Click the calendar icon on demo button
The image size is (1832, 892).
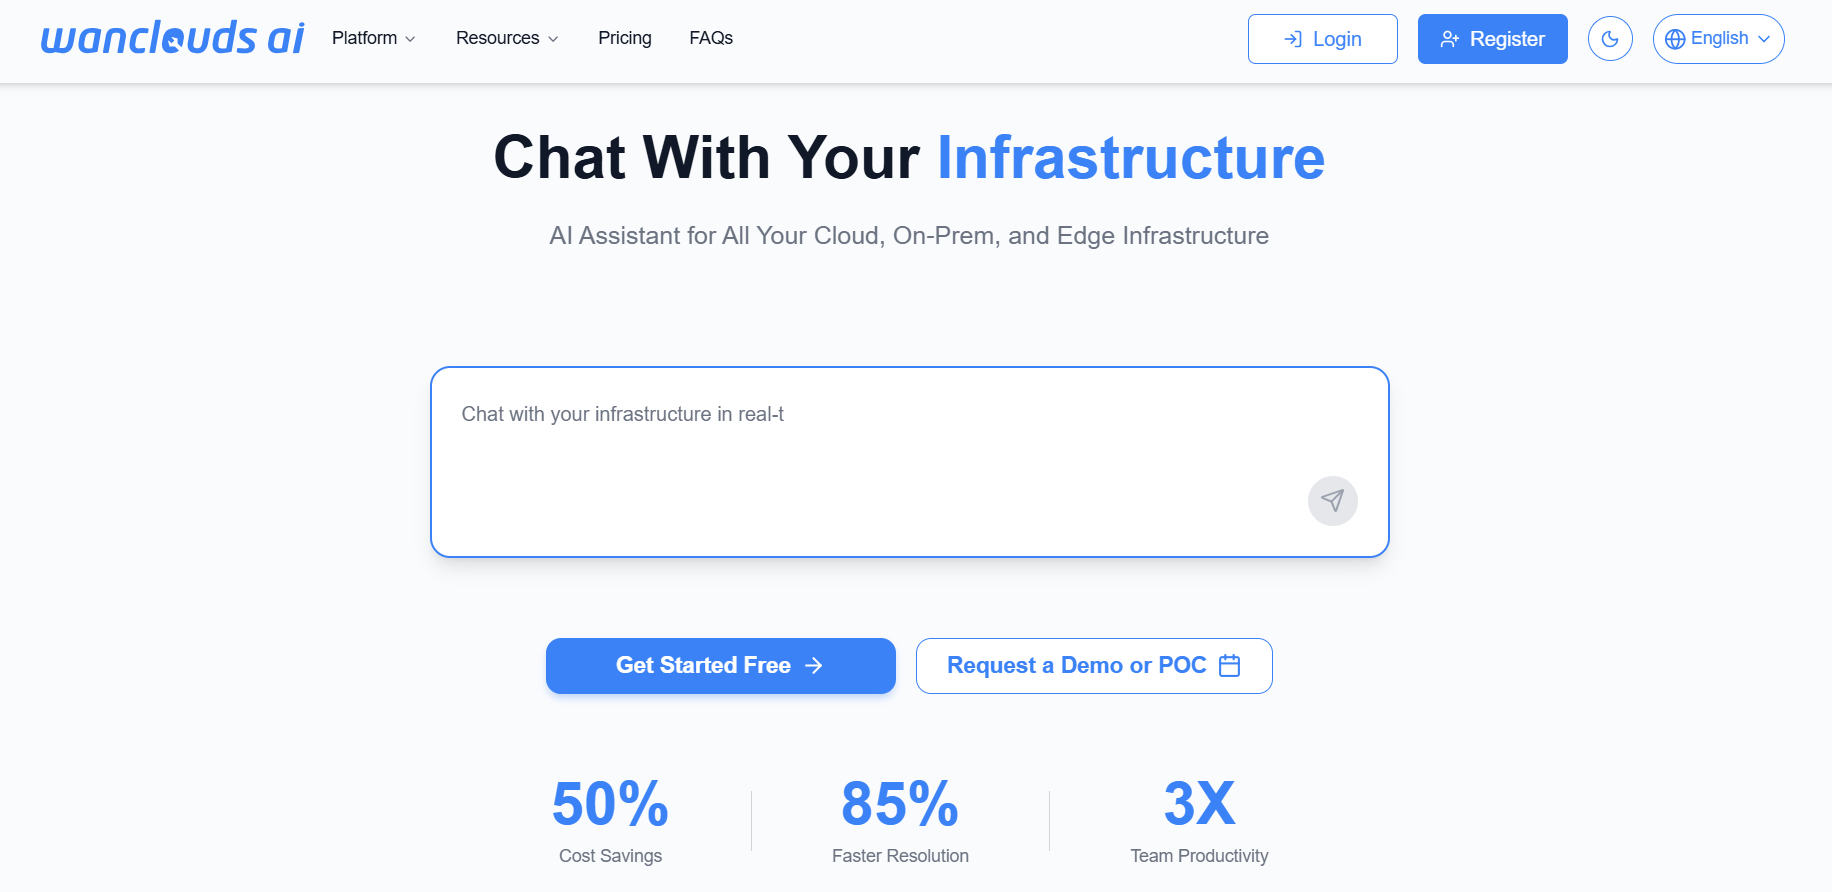pyautogui.click(x=1230, y=666)
